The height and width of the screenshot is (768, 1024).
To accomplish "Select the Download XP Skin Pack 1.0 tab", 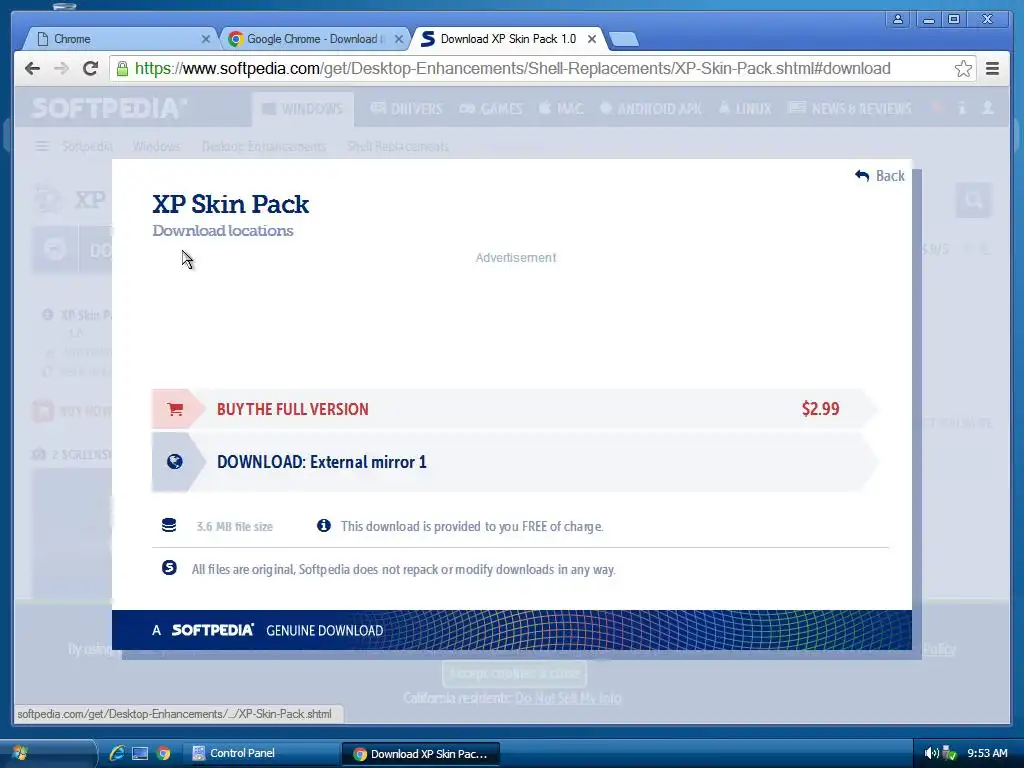I will pyautogui.click(x=508, y=39).
